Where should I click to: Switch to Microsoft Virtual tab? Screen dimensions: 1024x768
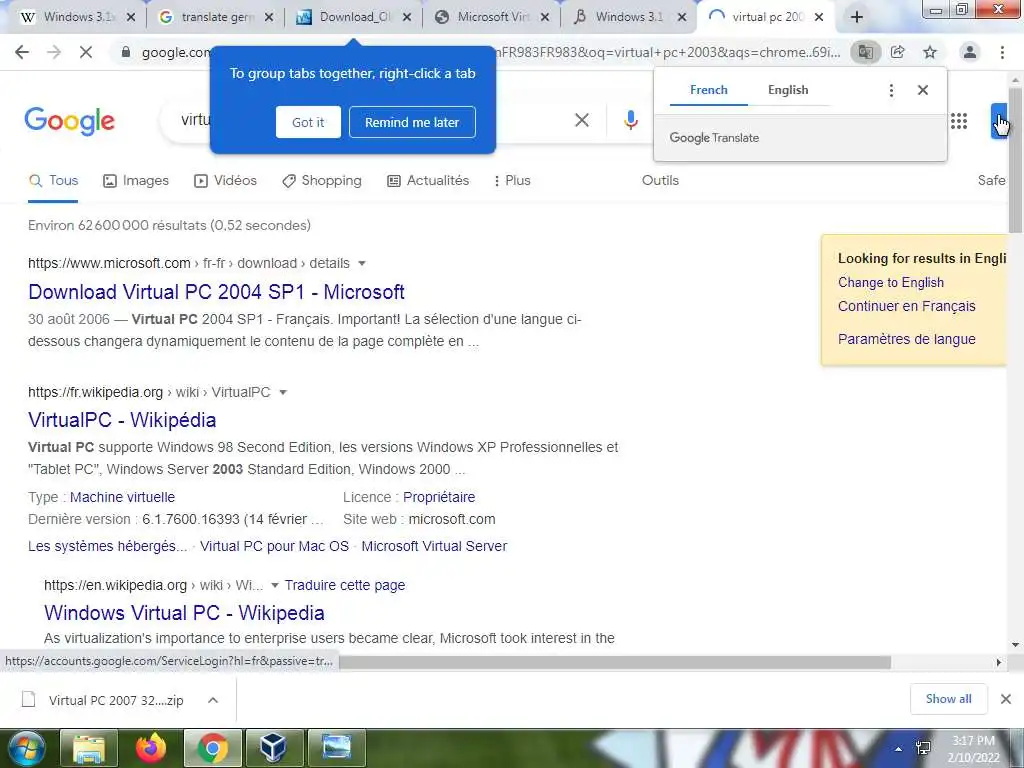[x=493, y=18]
